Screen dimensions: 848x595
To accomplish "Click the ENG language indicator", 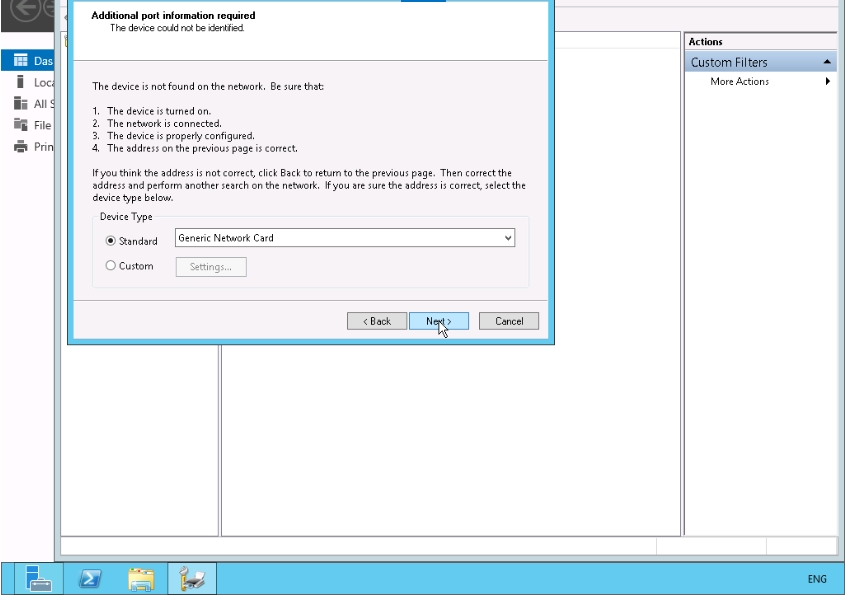I will point(816,579).
